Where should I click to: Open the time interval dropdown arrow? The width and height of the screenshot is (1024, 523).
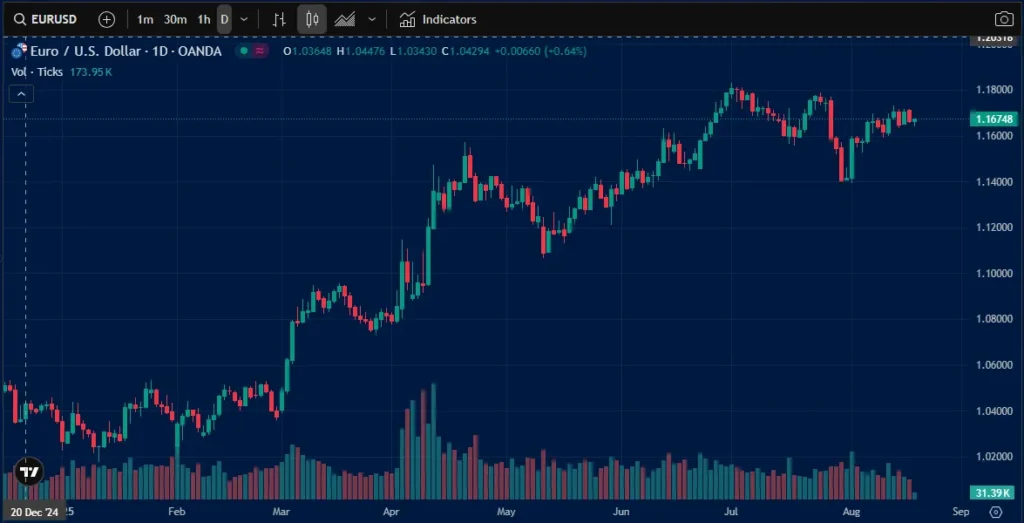(x=244, y=19)
